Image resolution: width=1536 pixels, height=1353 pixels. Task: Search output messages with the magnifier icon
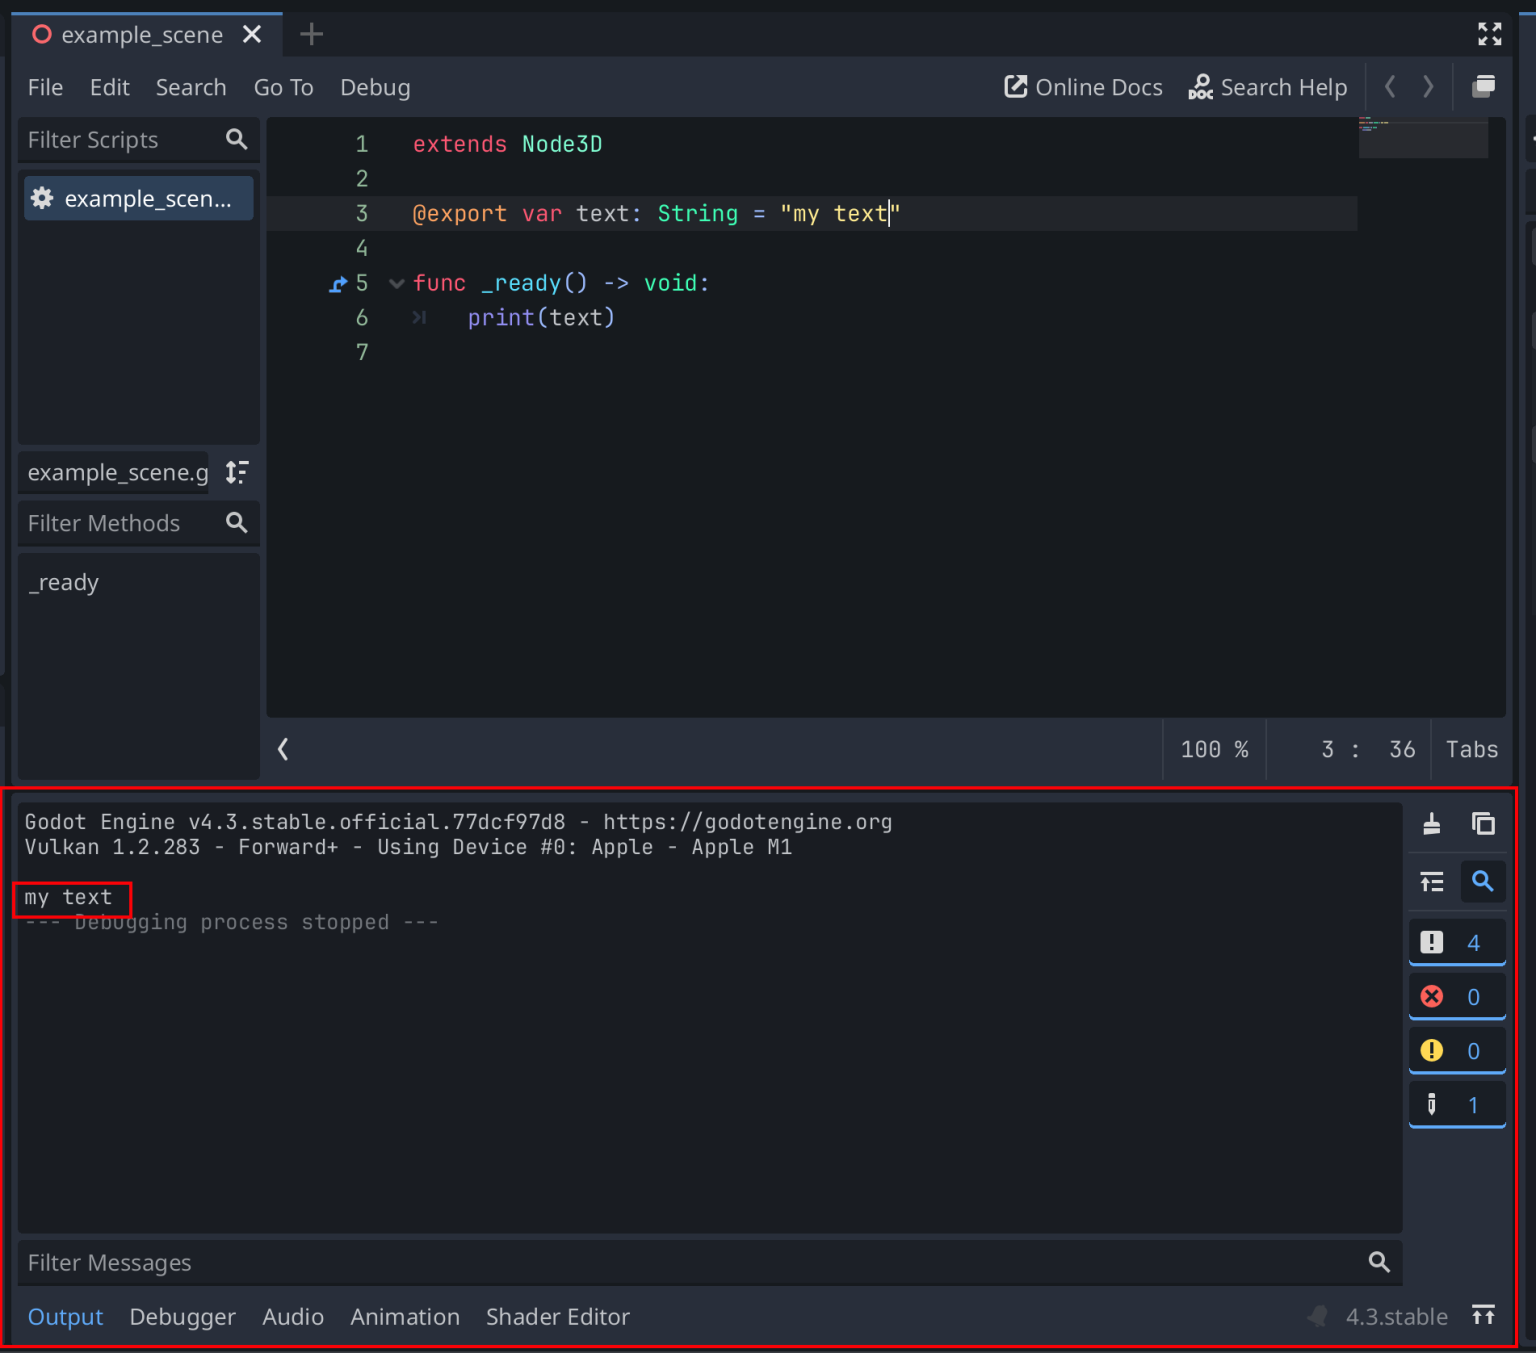1484,882
